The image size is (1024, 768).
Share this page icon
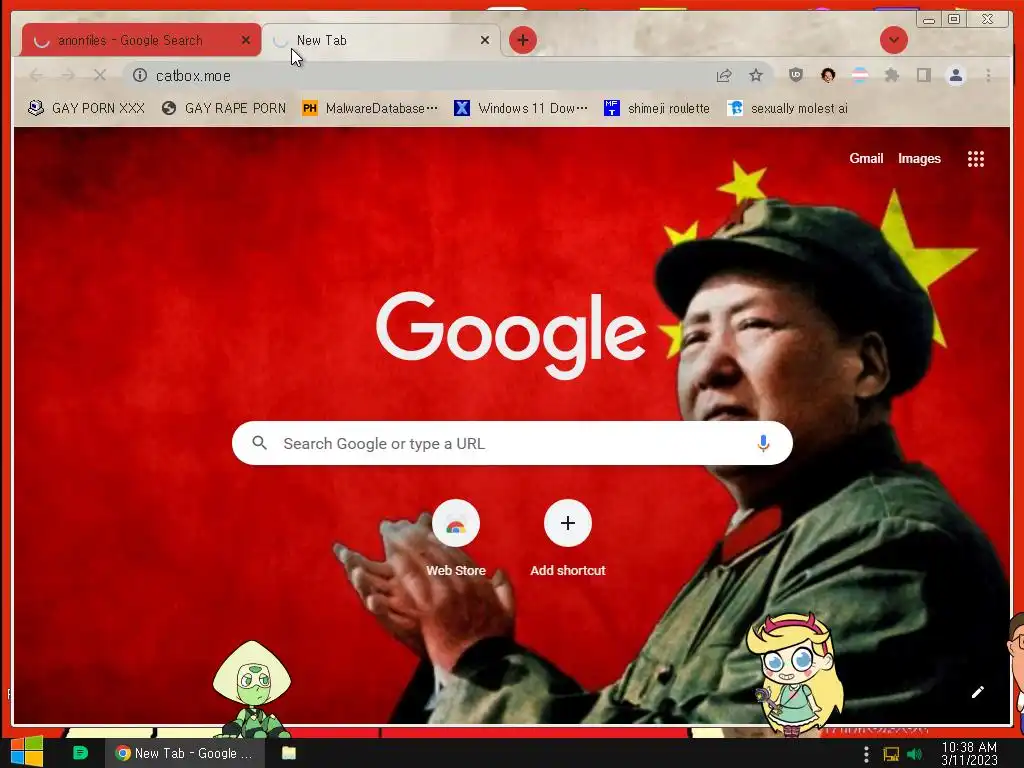724,76
